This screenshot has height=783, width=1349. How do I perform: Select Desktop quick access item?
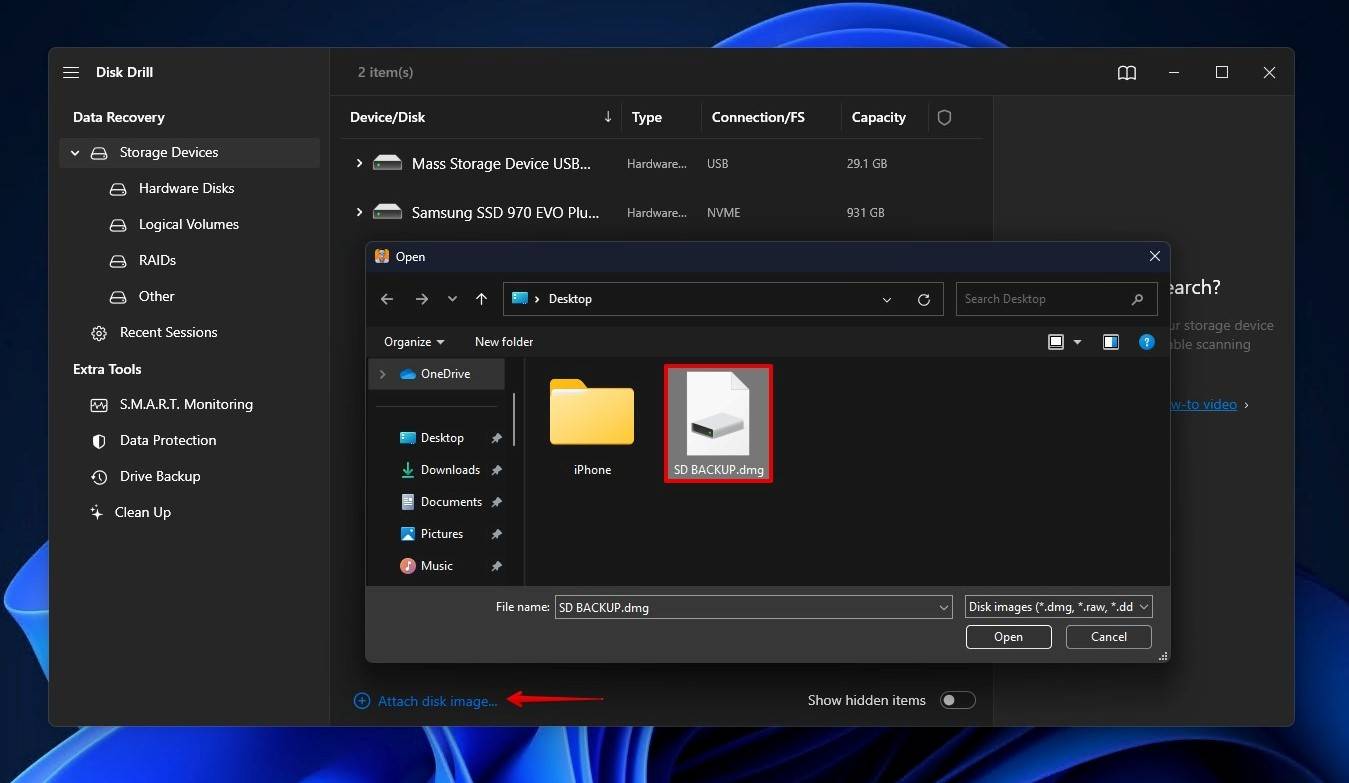[442, 438]
